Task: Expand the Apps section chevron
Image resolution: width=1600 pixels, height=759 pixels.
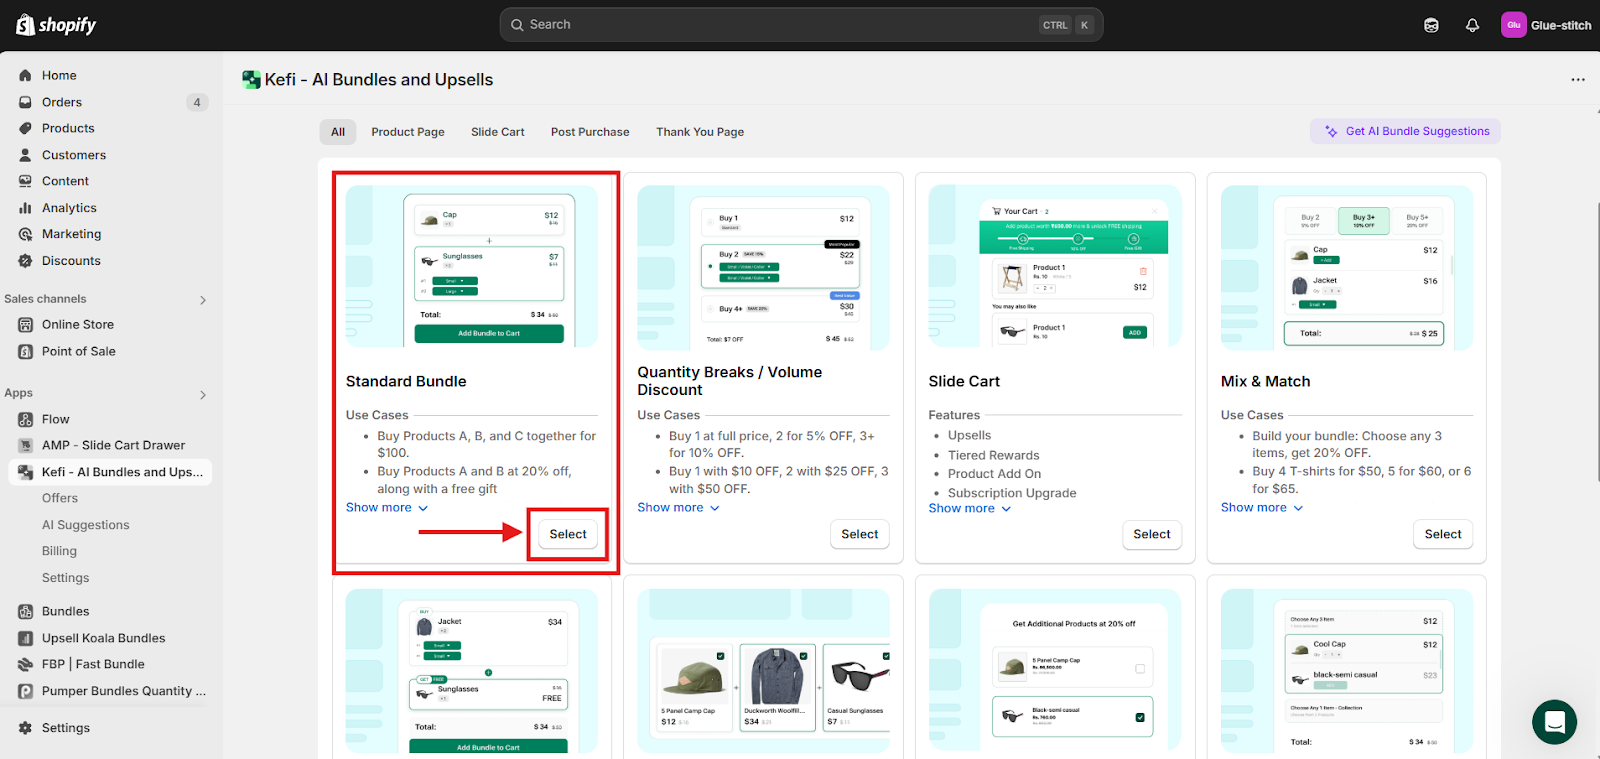Action: [x=203, y=394]
